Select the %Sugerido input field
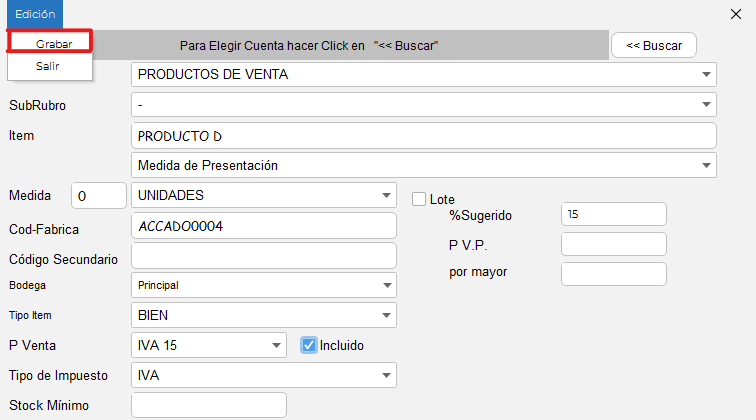756x420 pixels. point(613,214)
